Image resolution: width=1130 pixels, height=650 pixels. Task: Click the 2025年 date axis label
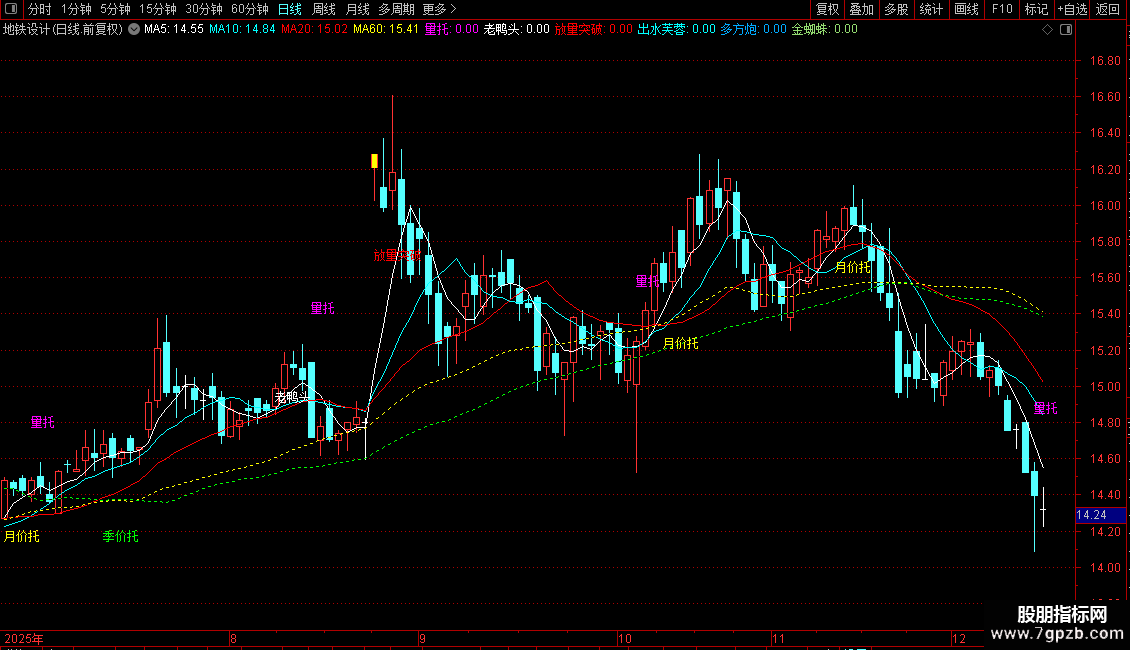(24, 638)
